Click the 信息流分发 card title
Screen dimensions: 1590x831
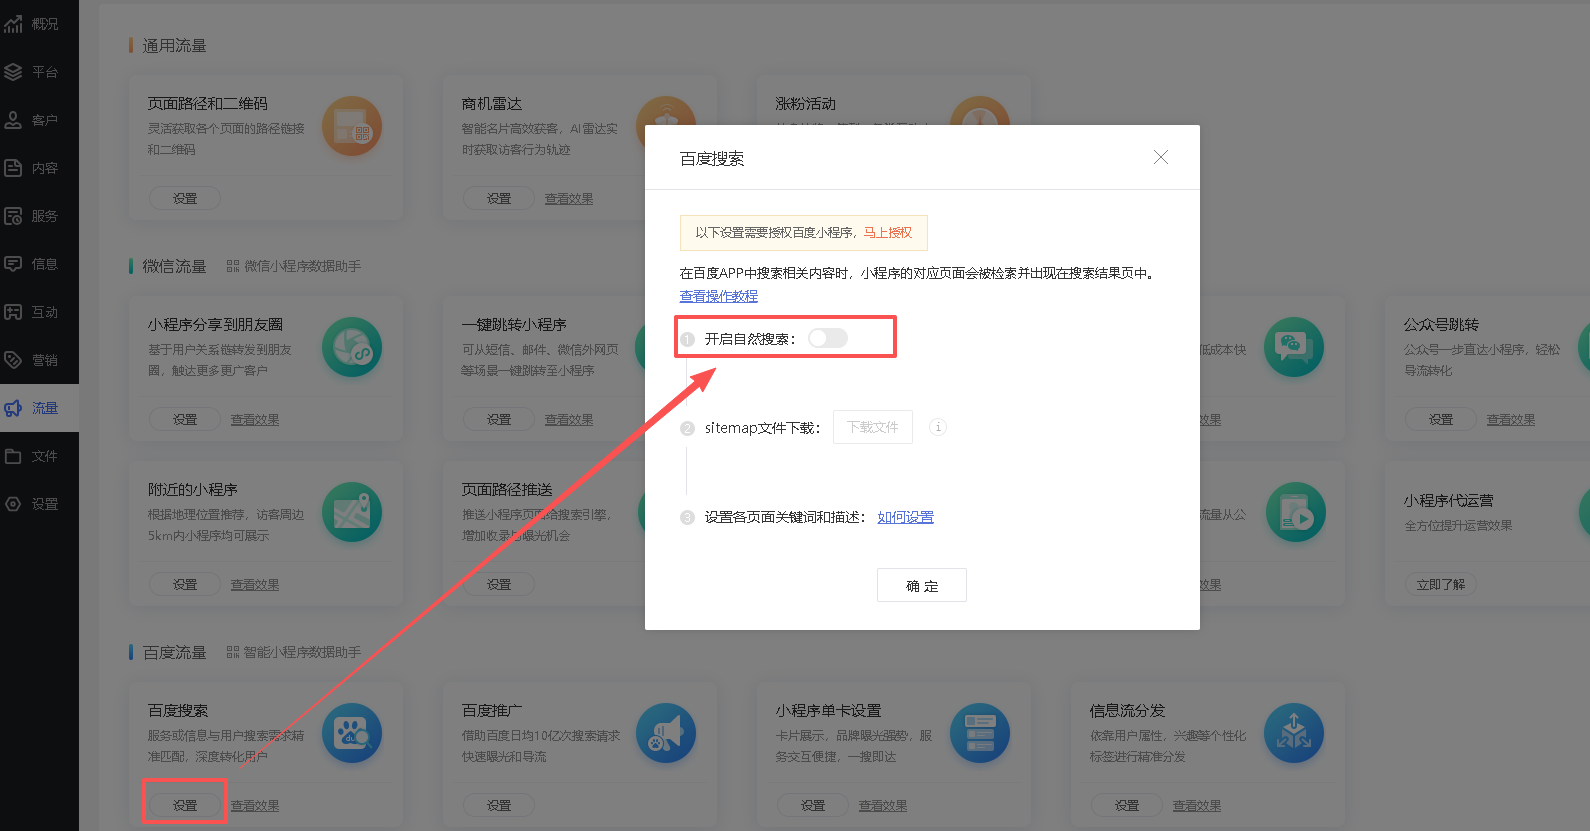pos(1127,711)
